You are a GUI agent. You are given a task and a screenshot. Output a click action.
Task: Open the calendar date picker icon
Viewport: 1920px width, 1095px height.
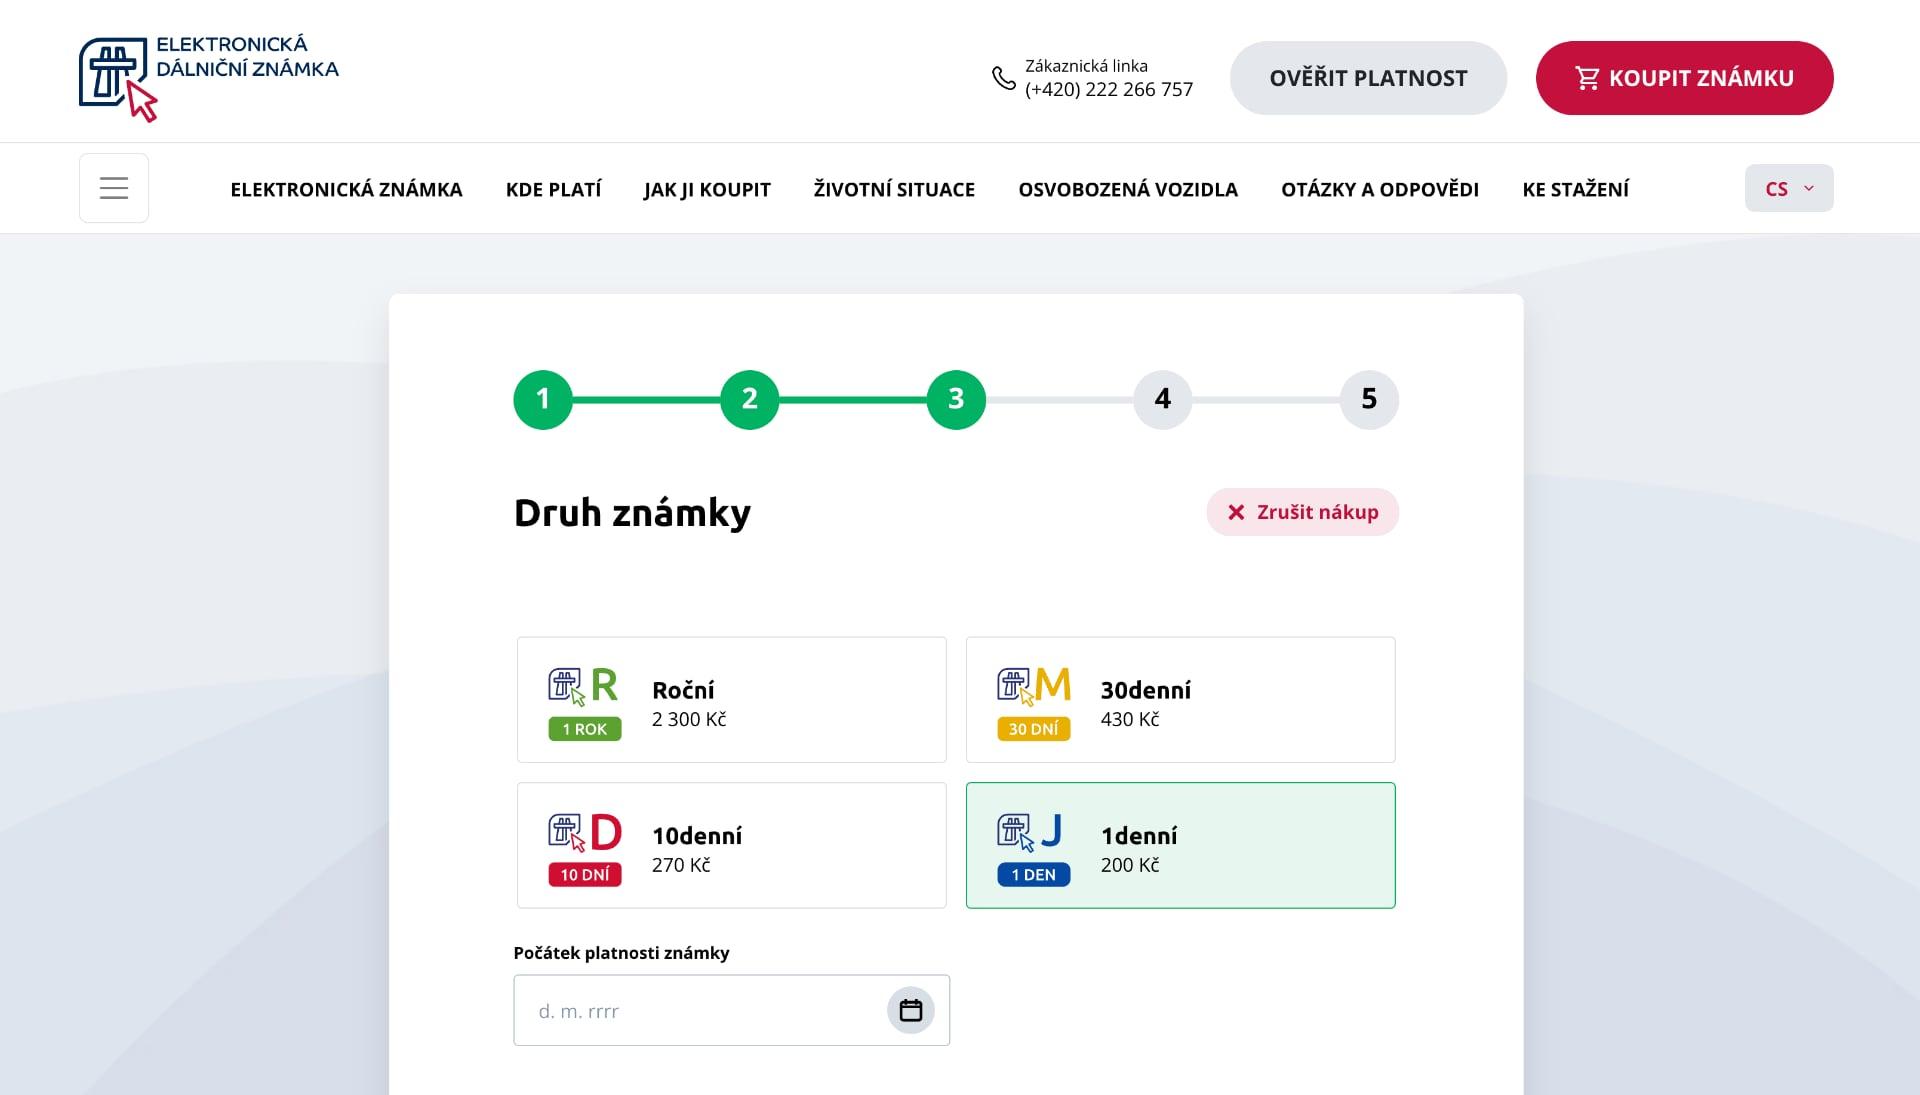coord(910,1010)
